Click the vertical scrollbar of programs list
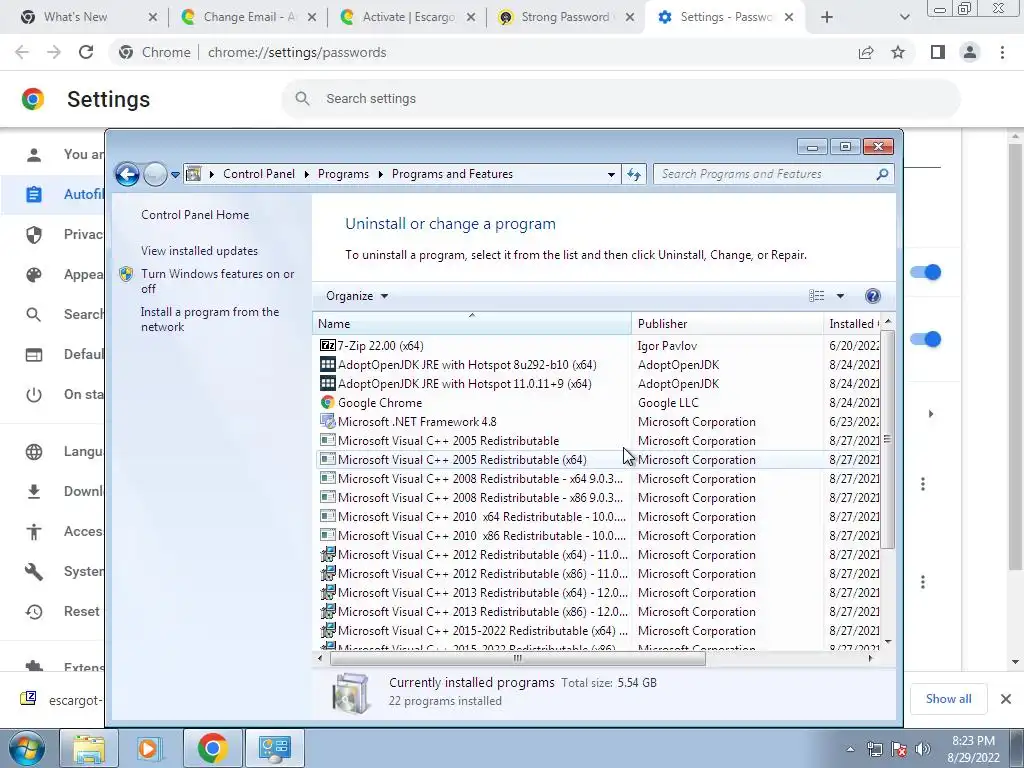Screen dimensions: 1024x768 pyautogui.click(x=887, y=440)
